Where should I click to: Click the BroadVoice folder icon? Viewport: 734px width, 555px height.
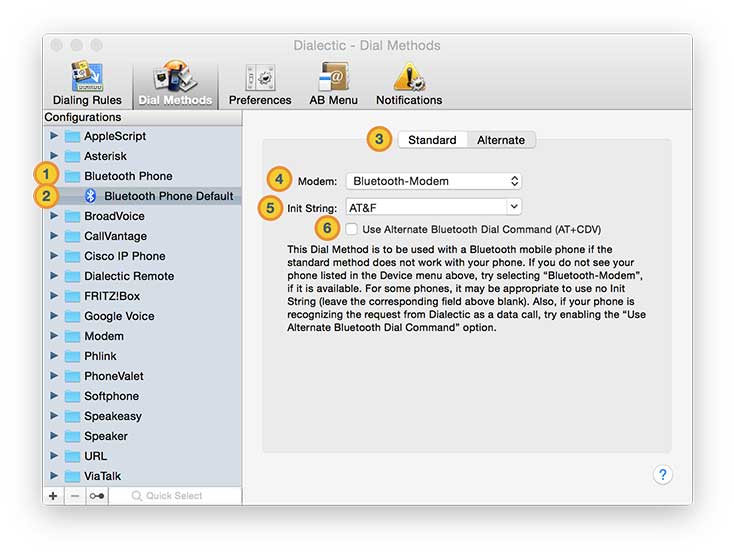point(72,216)
